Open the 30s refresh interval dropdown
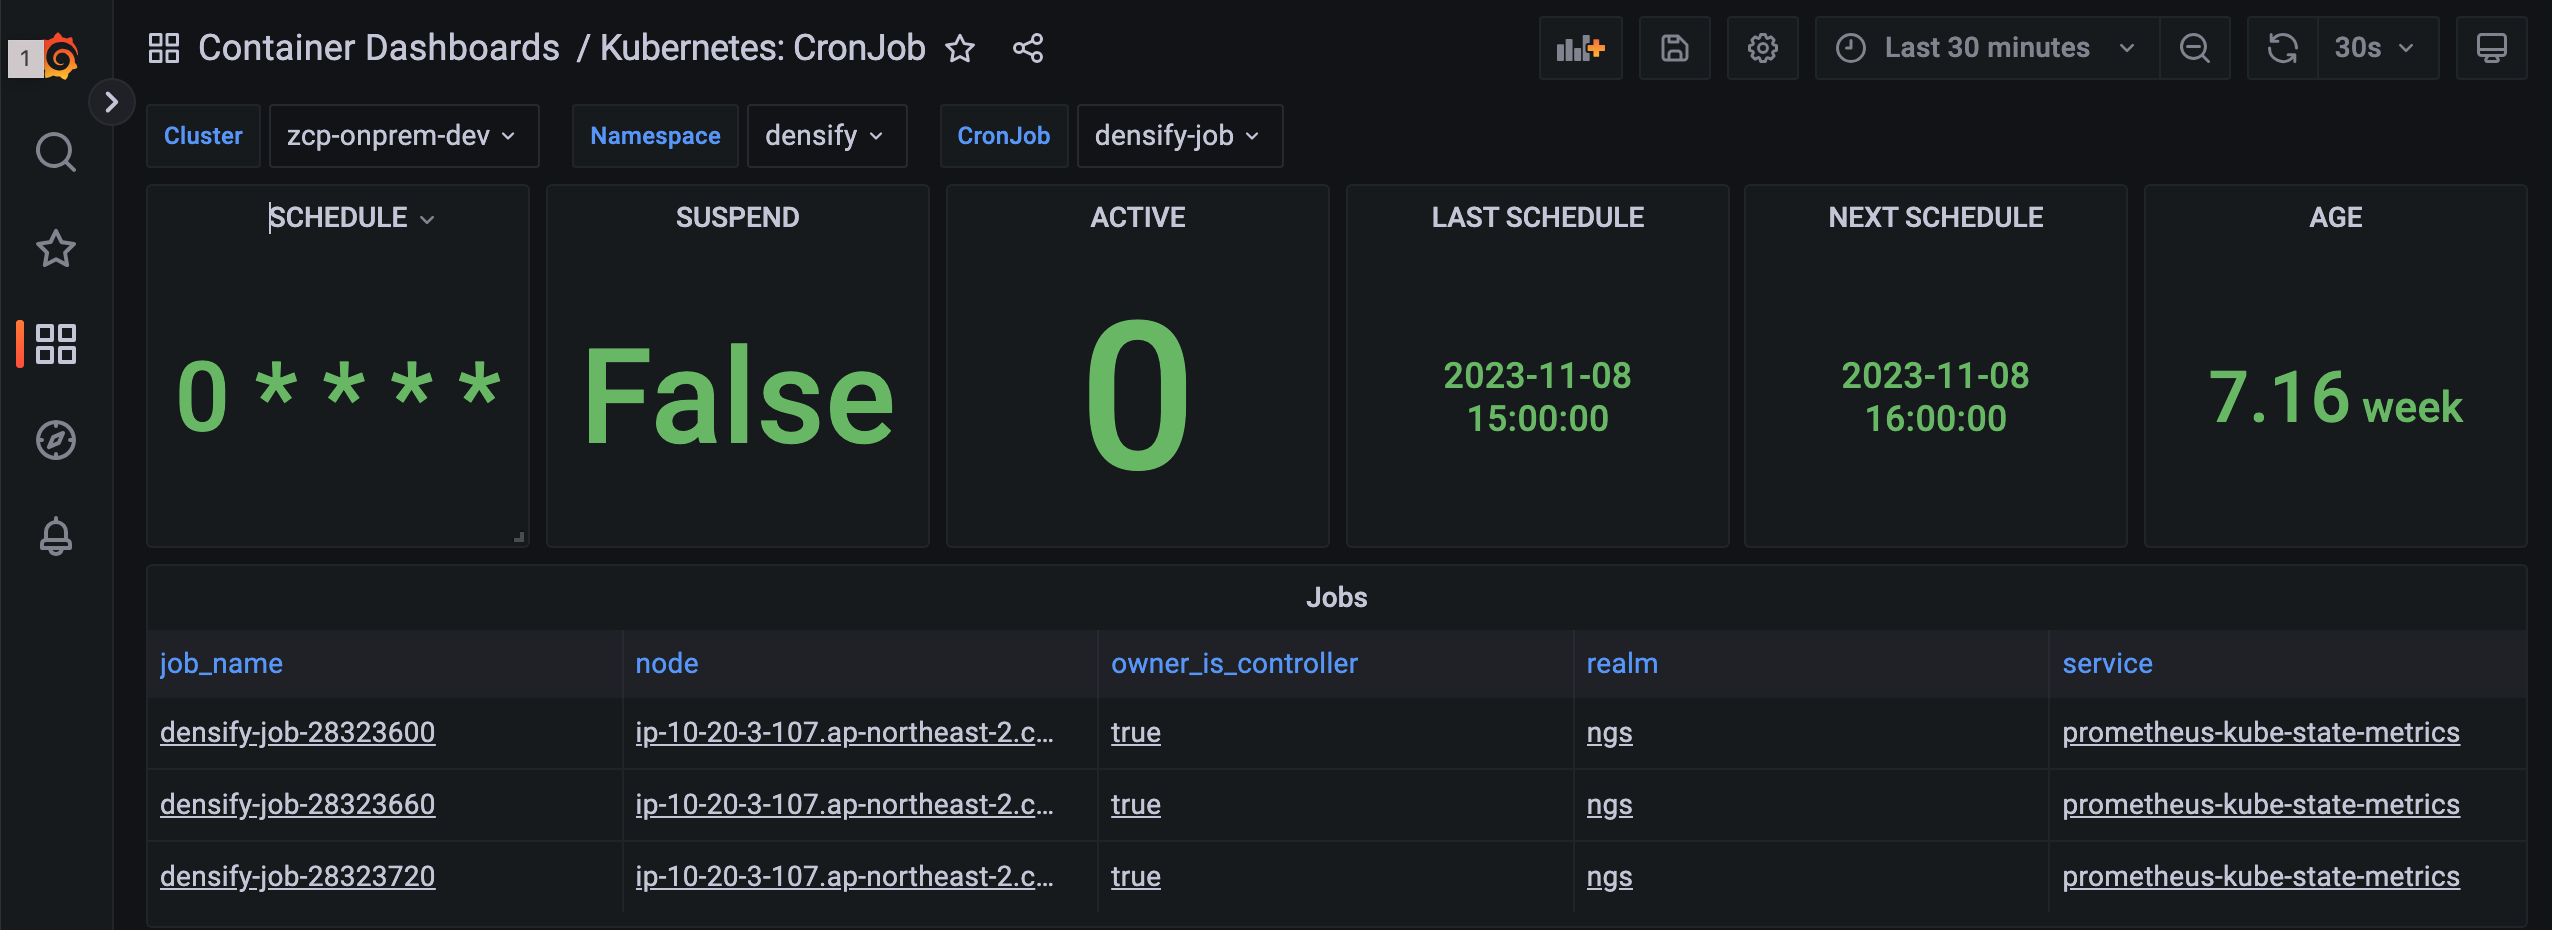Screen dimensions: 2552x930 (x=2378, y=48)
